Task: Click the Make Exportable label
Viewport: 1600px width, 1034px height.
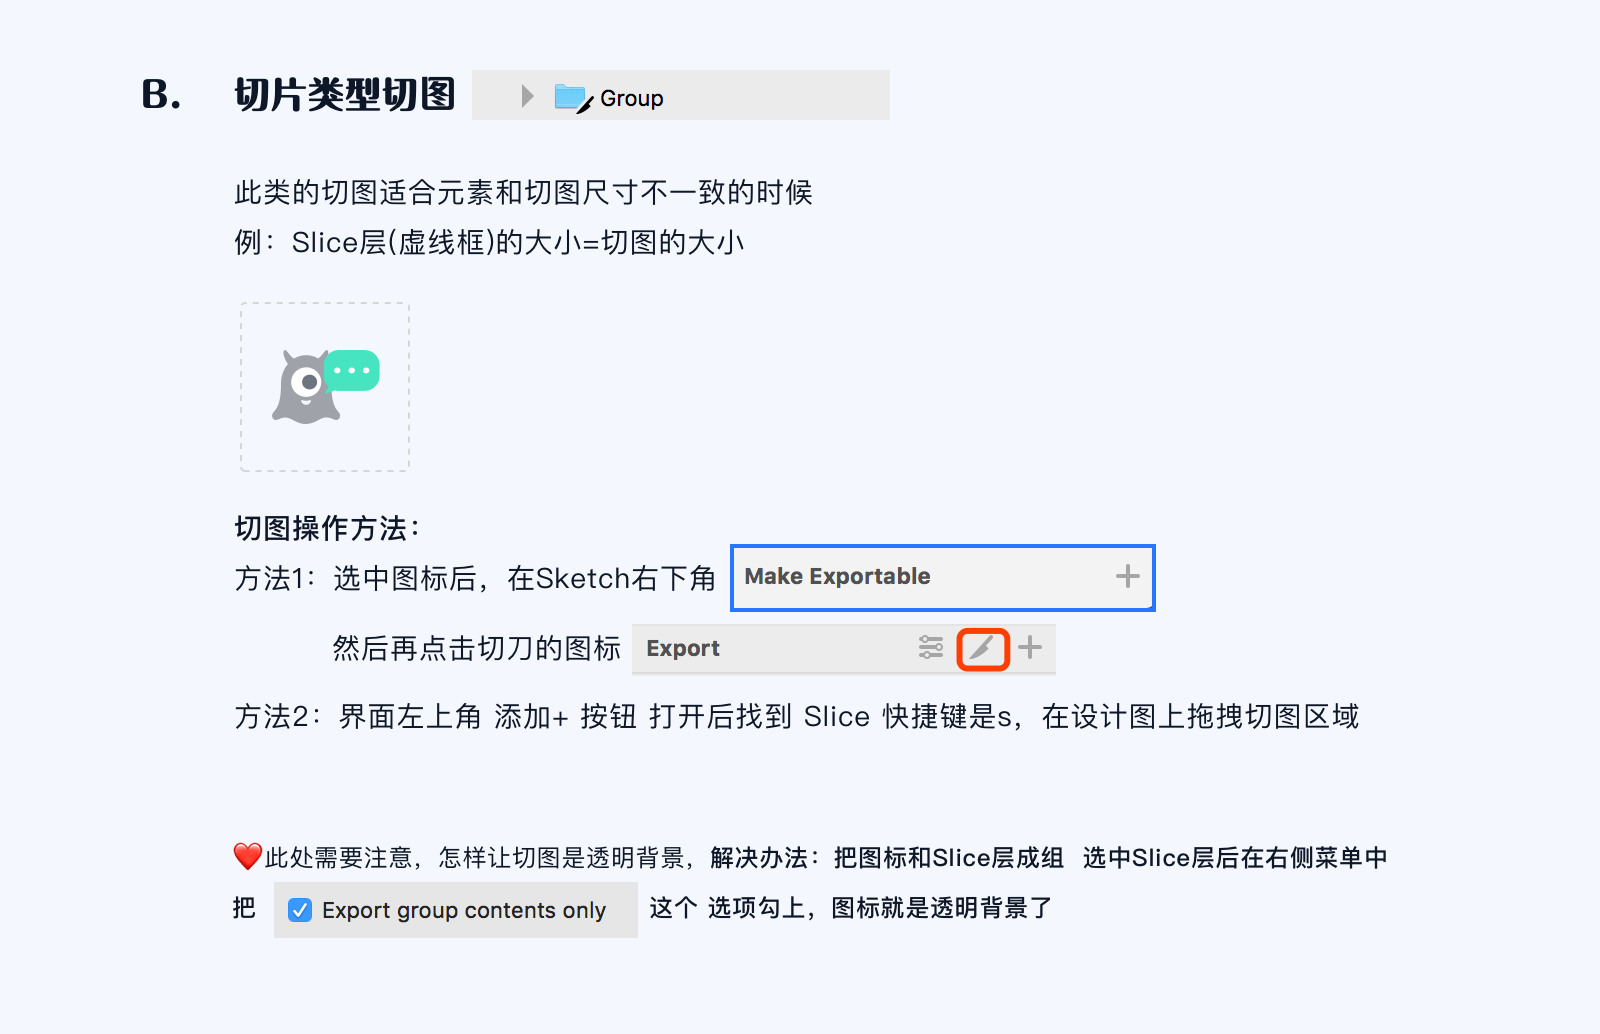Action: 837,576
